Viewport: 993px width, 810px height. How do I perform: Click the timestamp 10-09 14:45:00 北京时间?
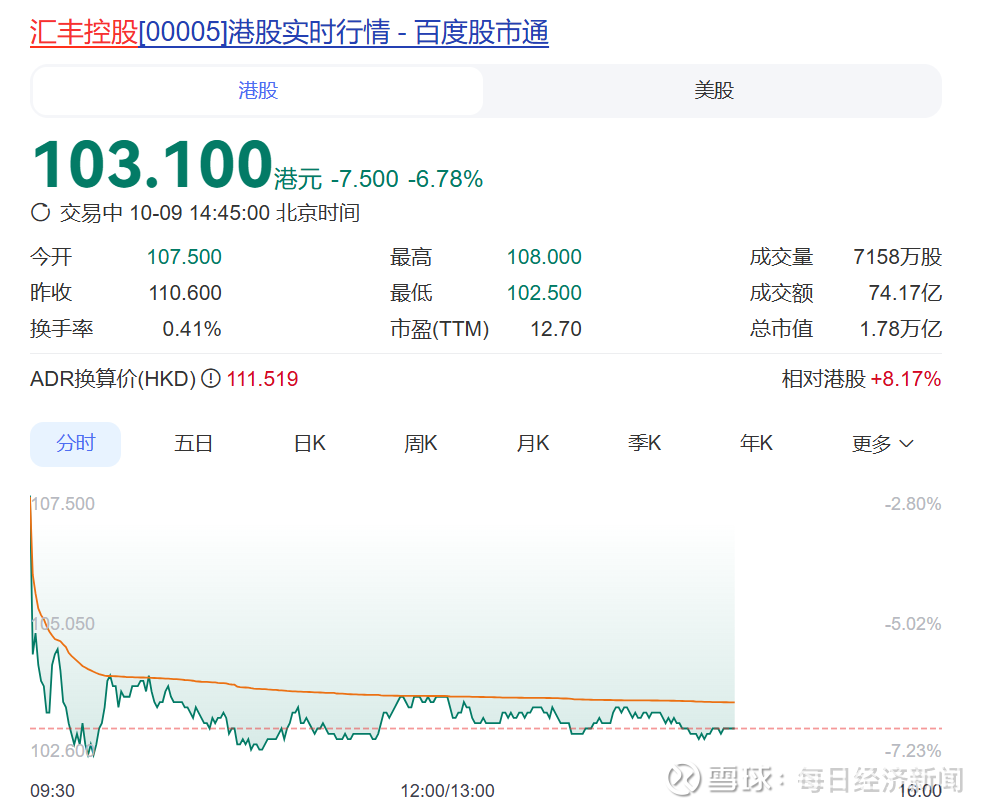tap(245, 213)
